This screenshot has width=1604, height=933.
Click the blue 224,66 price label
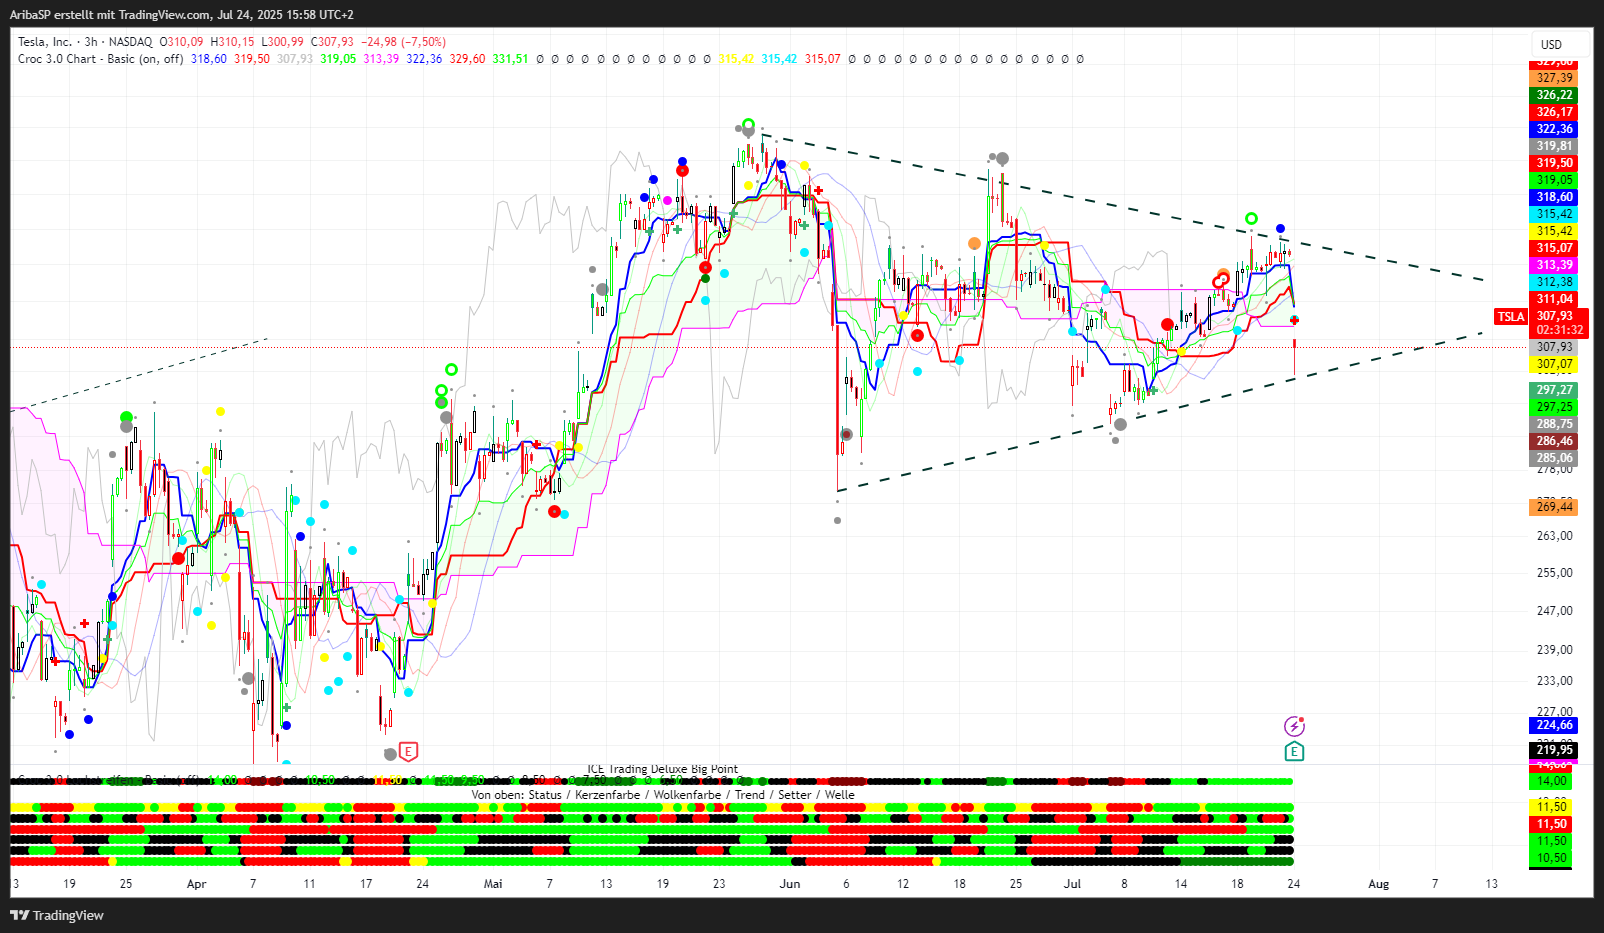[1554, 726]
